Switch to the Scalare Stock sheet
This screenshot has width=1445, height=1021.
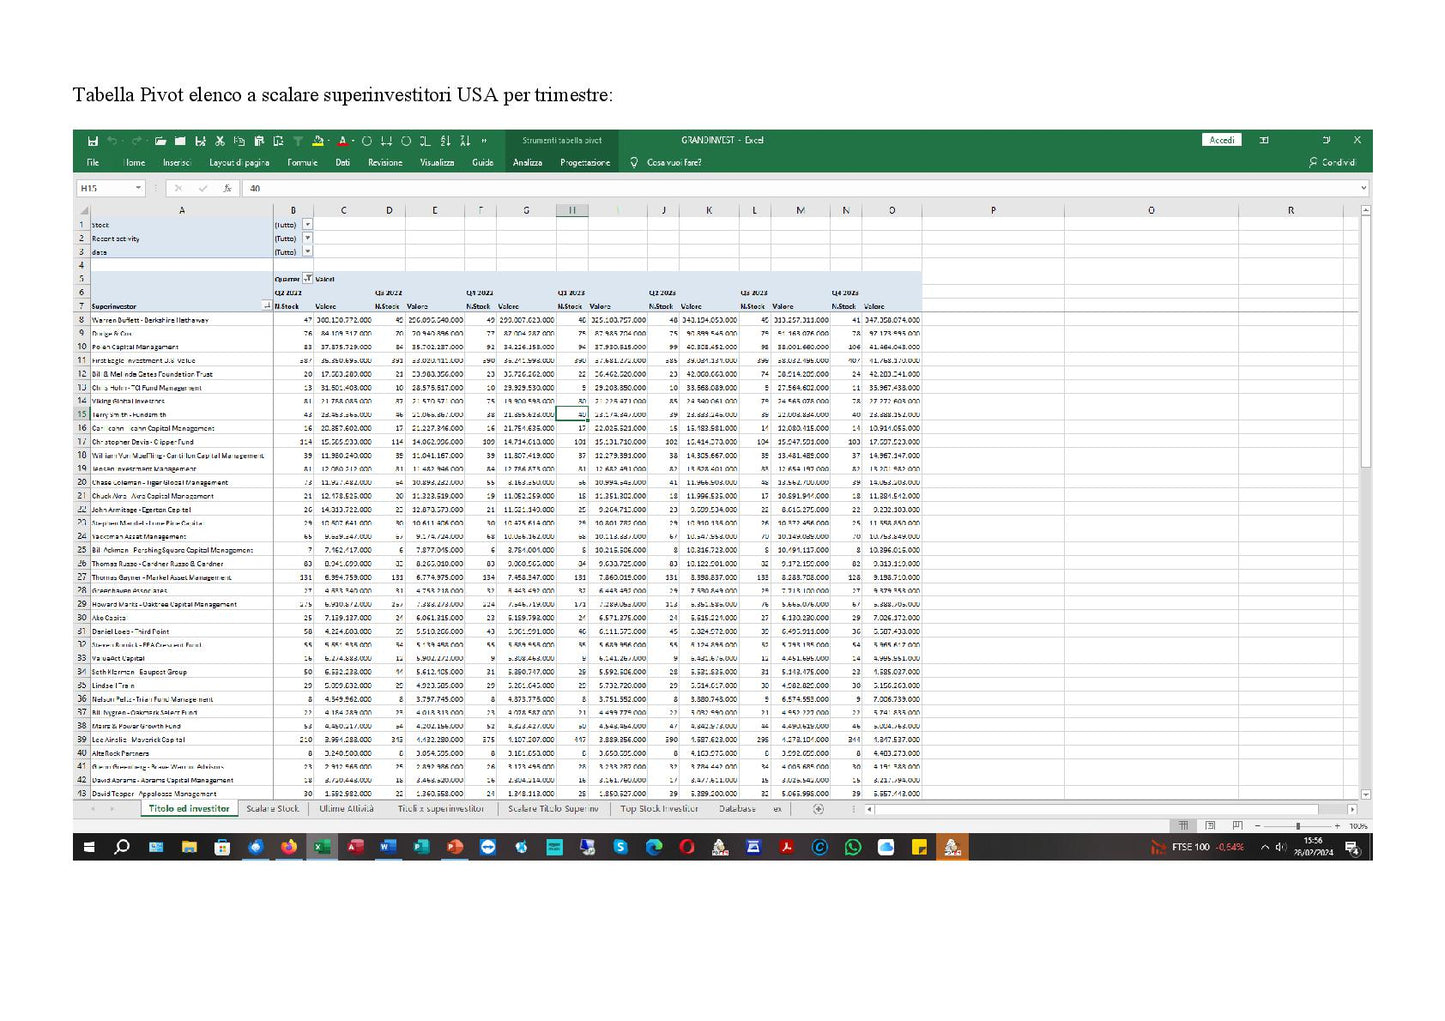pos(273,809)
